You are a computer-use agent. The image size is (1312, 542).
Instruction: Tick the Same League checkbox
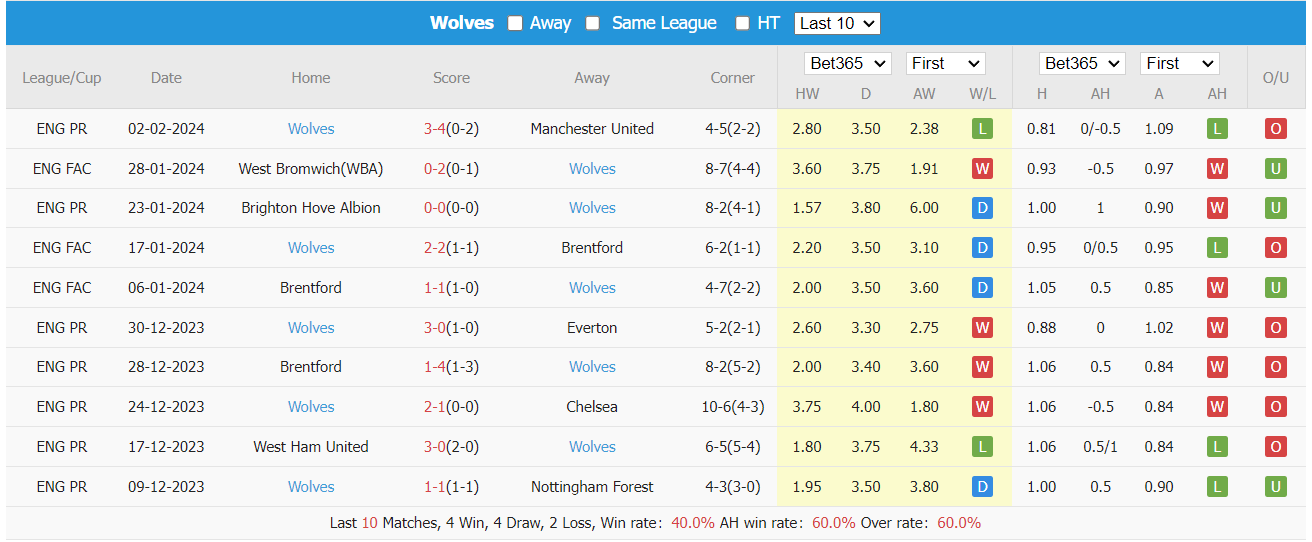coord(593,23)
